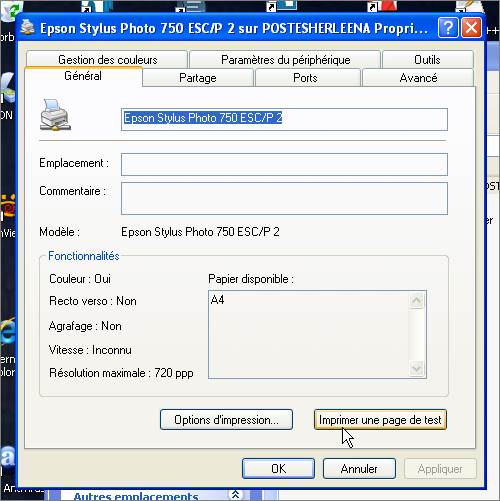This screenshot has width=500, height=501.
Task: Click Imprimer une page de test
Action: [x=380, y=420]
